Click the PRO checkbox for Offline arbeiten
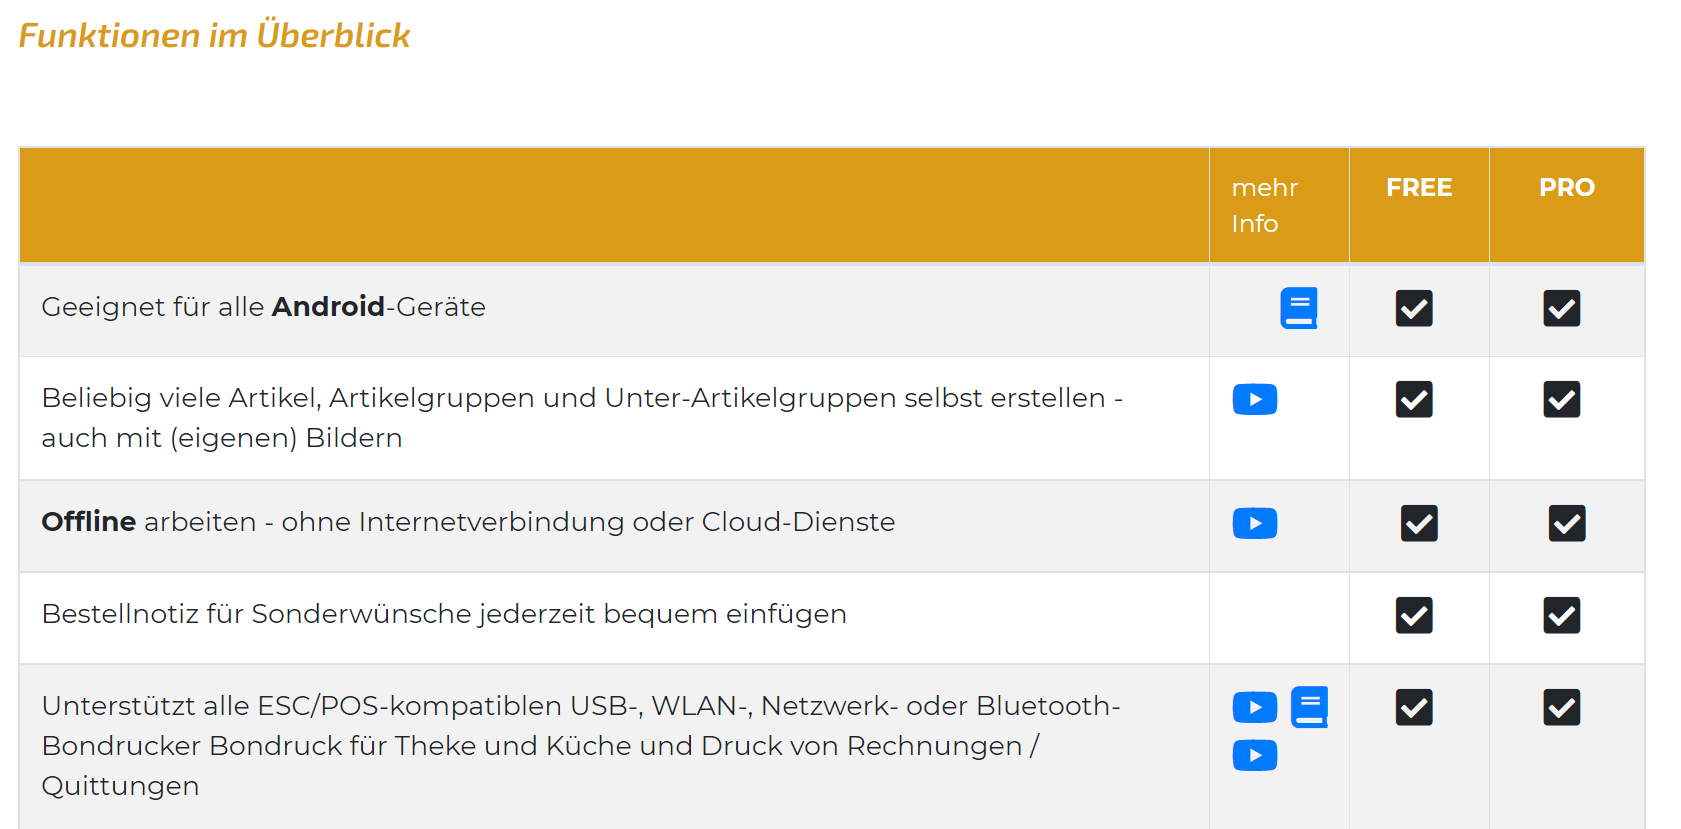Viewport: 1681px width, 829px height. coord(1566,523)
